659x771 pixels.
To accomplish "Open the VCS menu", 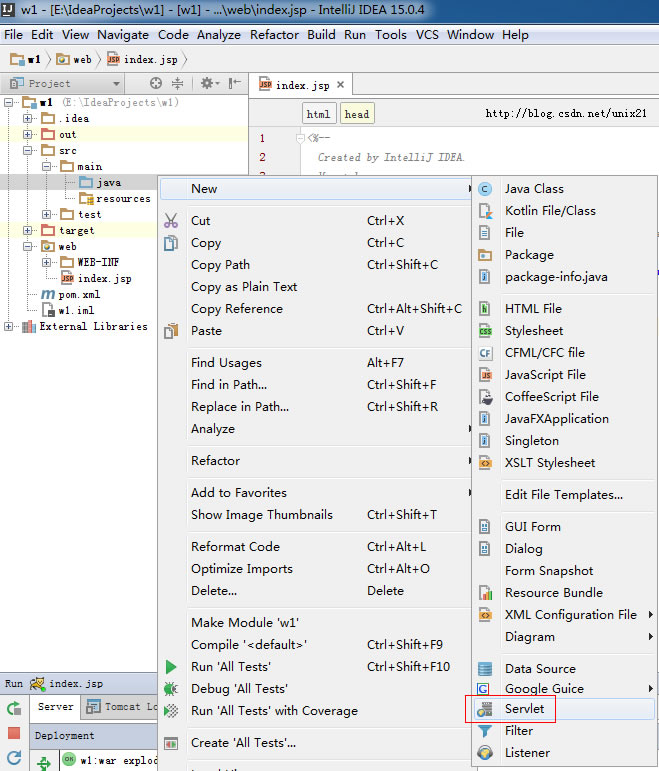I will click(x=427, y=35).
